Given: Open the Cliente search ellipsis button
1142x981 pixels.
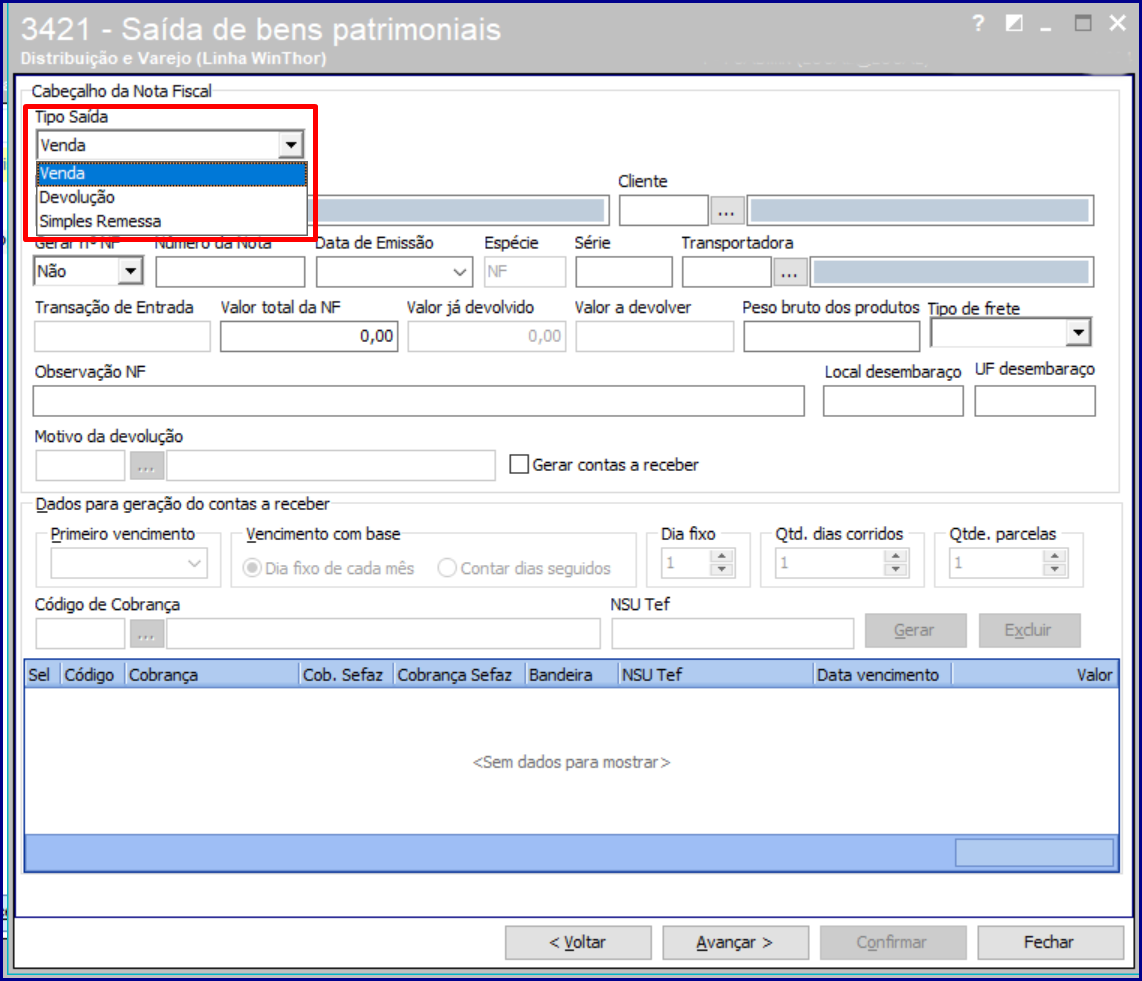Looking at the screenshot, I should [726, 211].
